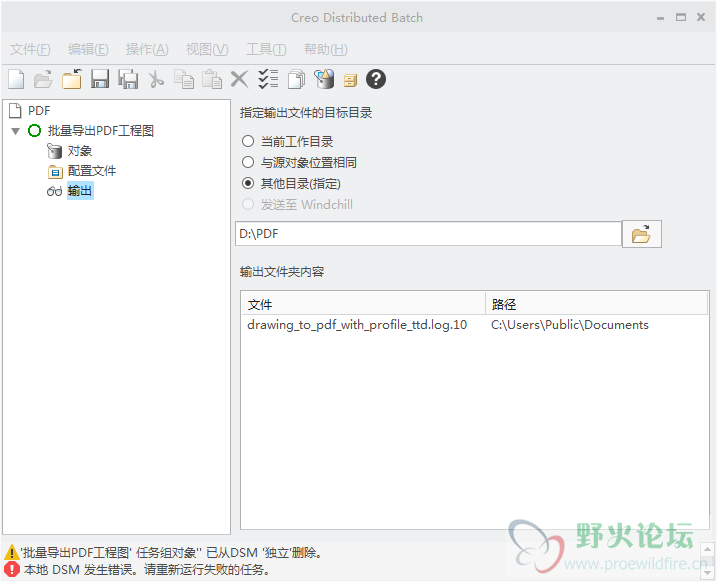Click the Open file toolbar icon
717x582 pixels.
pyautogui.click(x=43, y=79)
